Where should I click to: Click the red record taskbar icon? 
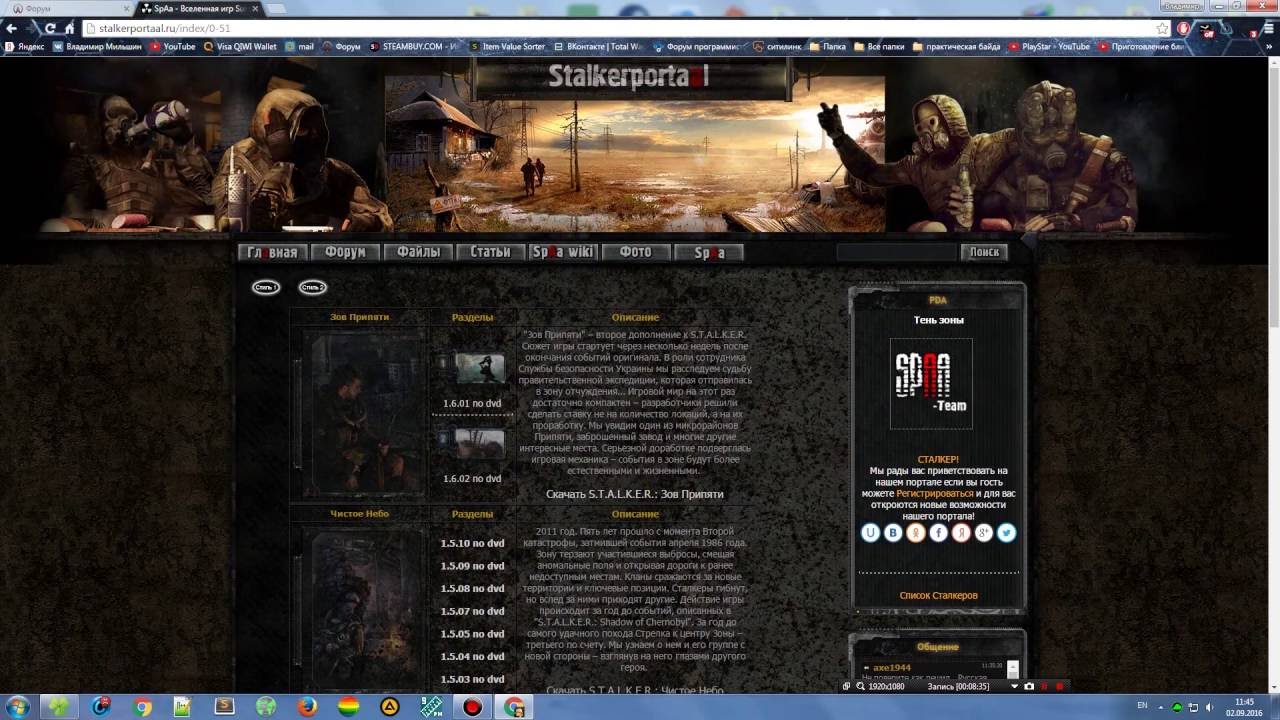[473, 707]
